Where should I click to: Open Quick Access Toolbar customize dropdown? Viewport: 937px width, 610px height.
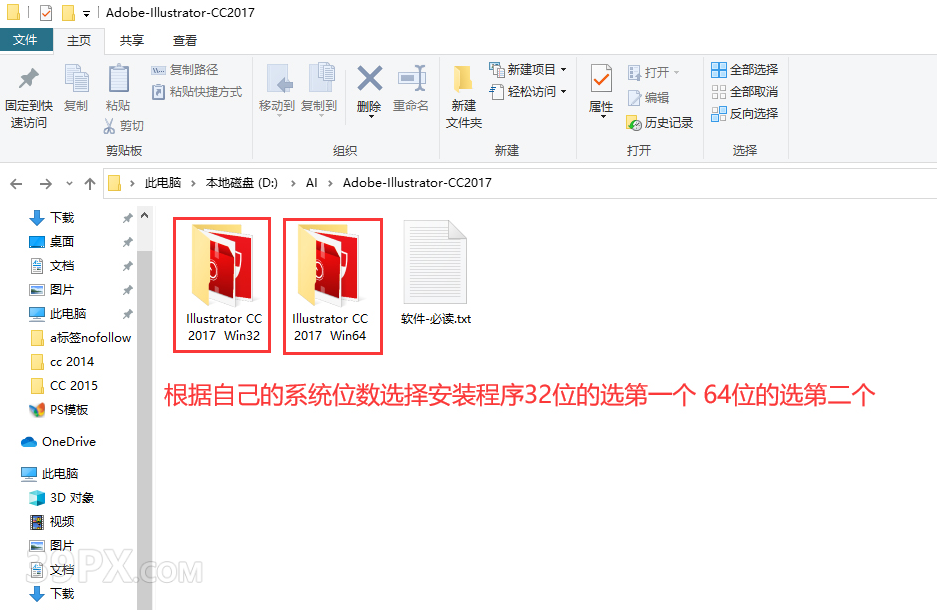[x=87, y=13]
